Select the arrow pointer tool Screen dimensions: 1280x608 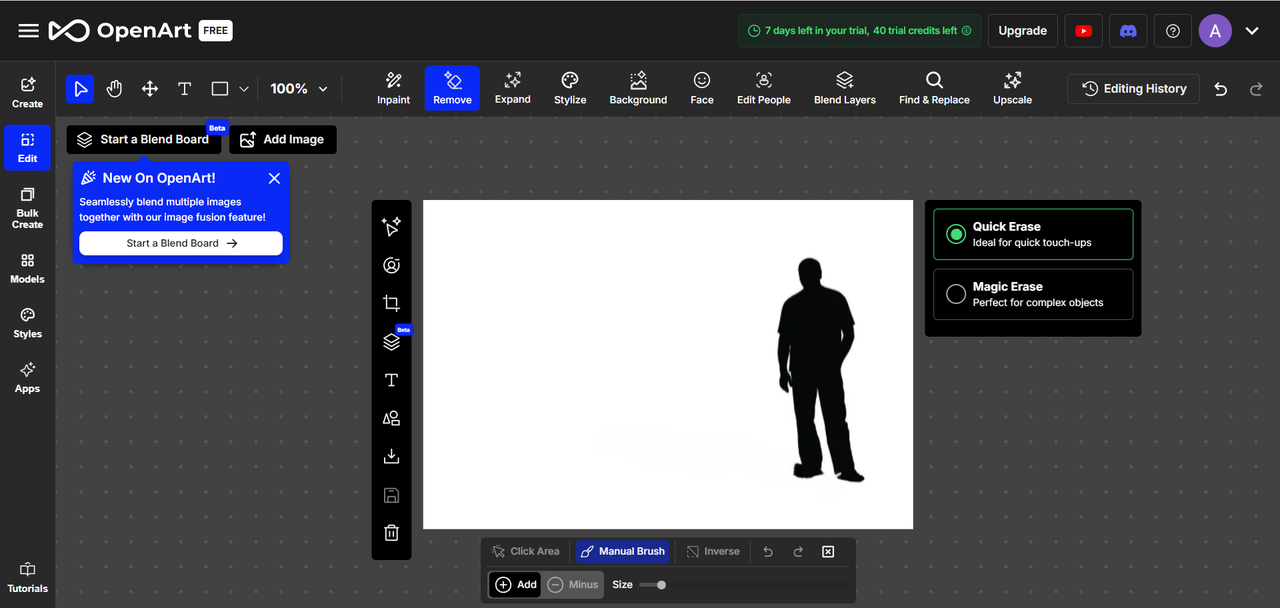click(80, 89)
